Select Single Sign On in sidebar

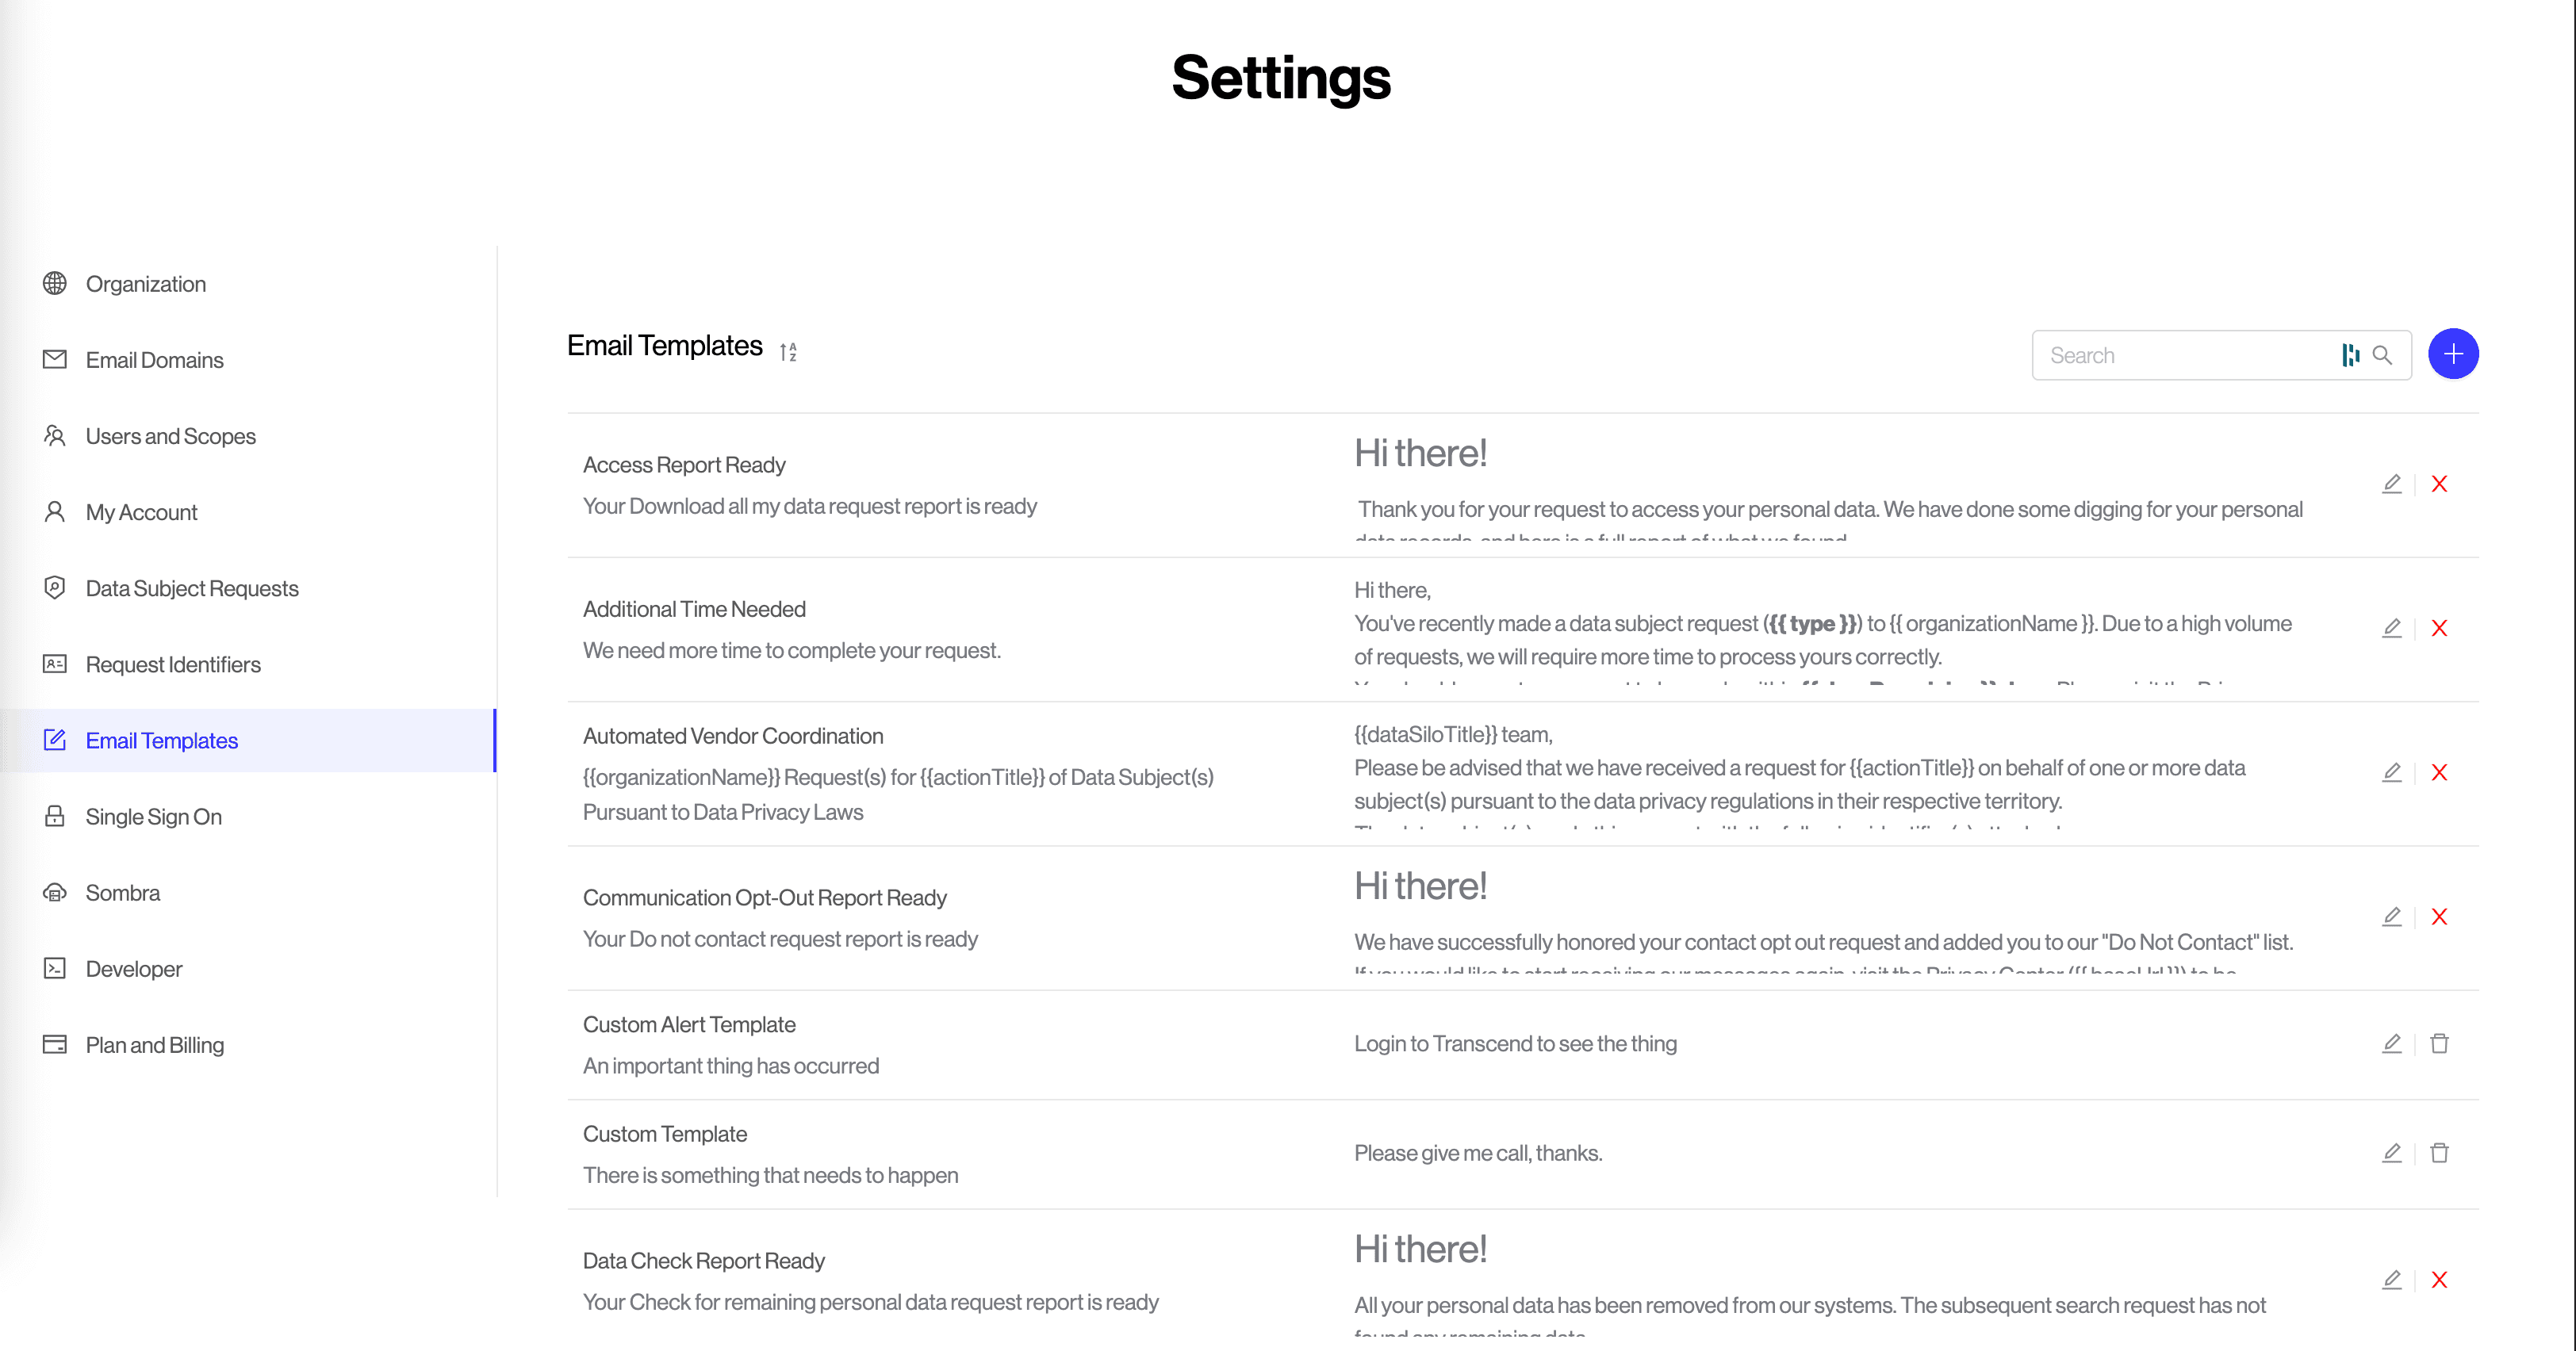point(153,817)
